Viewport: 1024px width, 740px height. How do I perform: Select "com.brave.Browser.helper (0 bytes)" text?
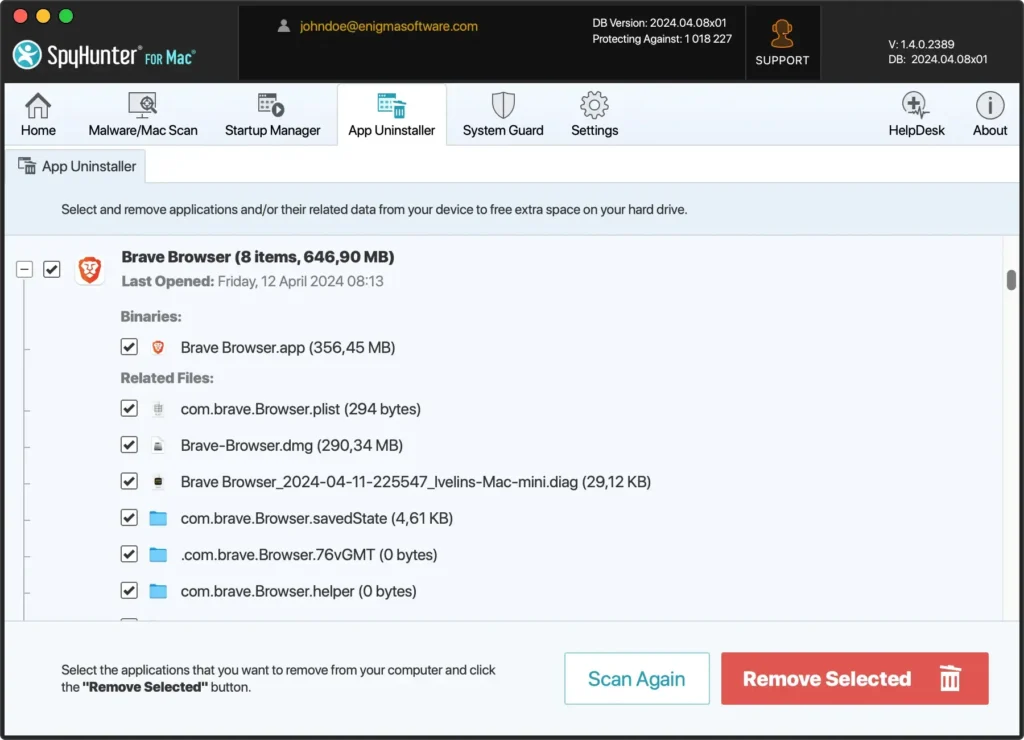[298, 591]
